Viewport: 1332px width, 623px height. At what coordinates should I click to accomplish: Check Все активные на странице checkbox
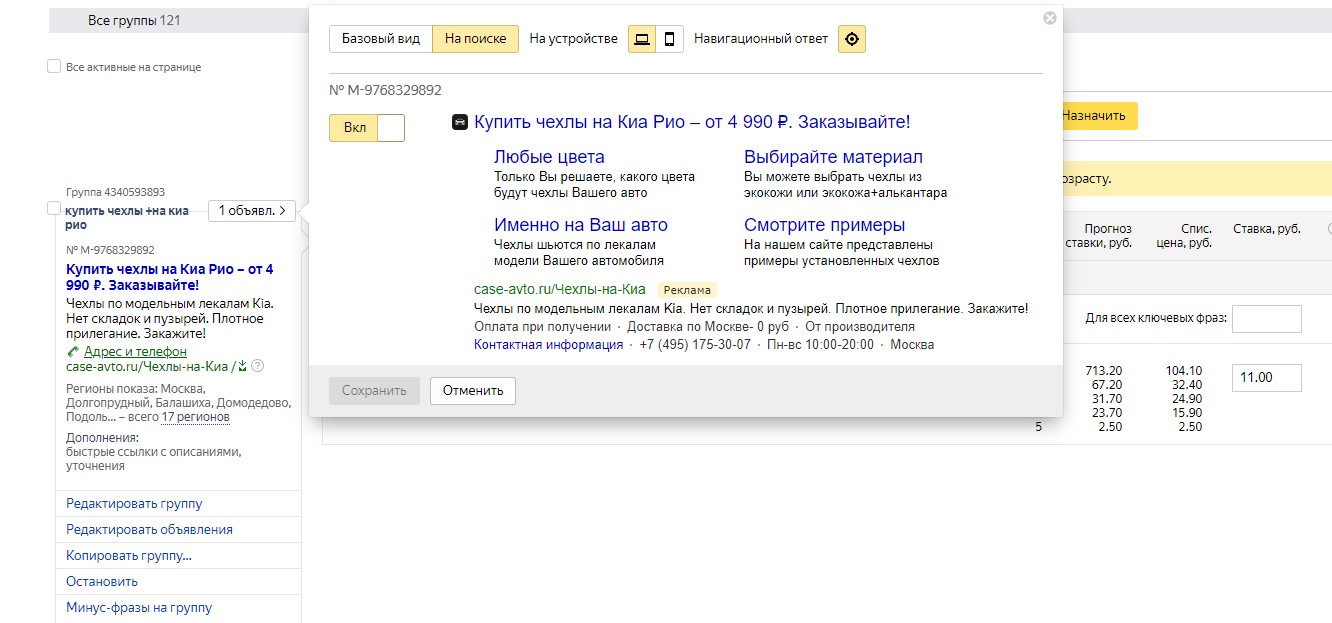54,67
